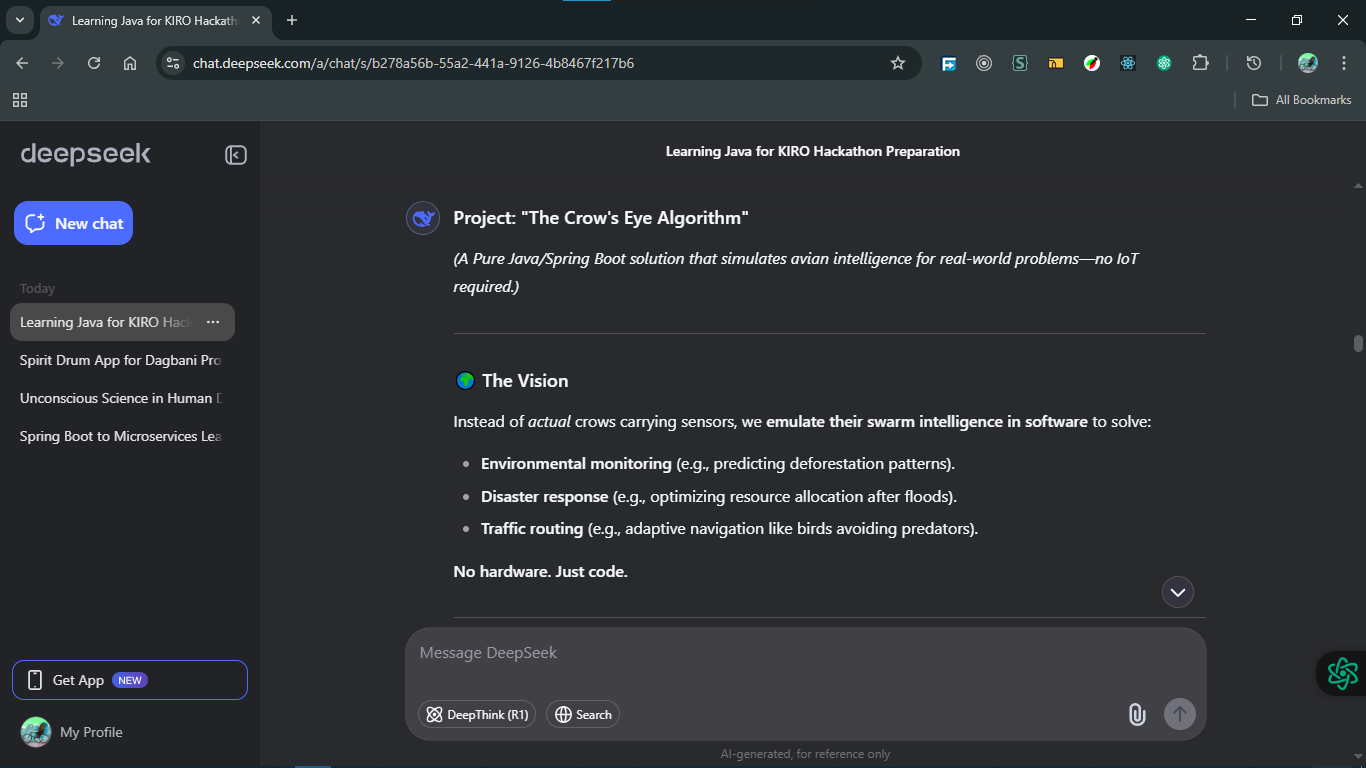The width and height of the screenshot is (1366, 768).
Task: Click 'Traffic routing' bullet text
Action: 532,529
